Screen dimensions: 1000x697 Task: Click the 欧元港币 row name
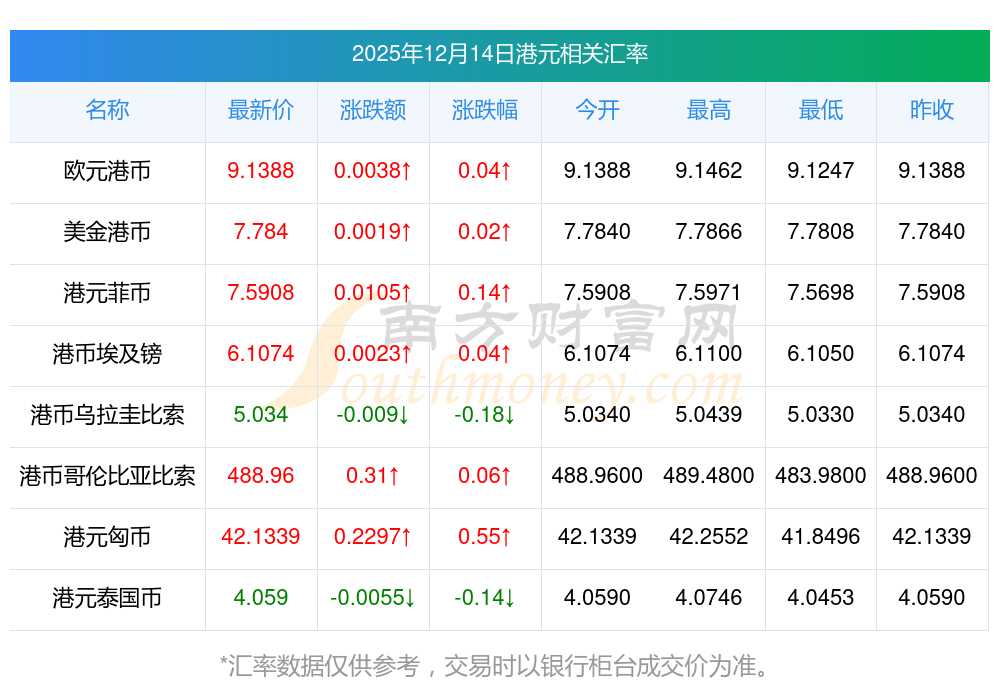107,171
